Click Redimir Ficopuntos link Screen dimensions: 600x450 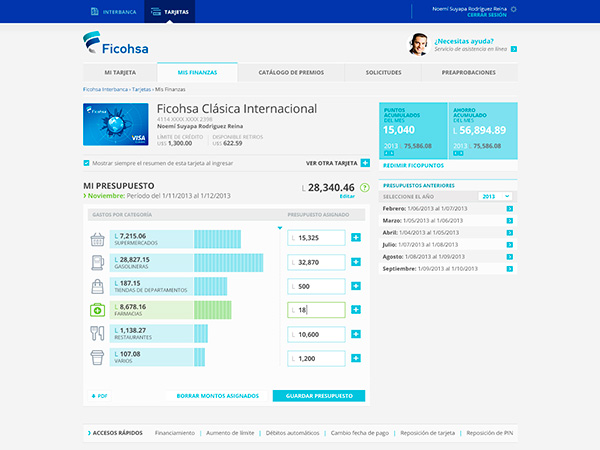click(413, 166)
